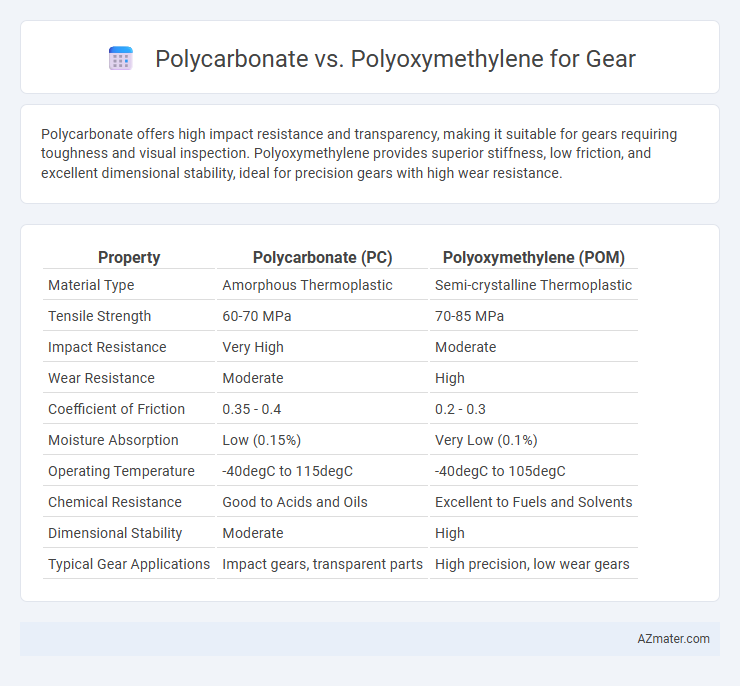Image resolution: width=740 pixels, height=686 pixels.
Task: Click the Dimensional Stability row label
Action: 115,533
